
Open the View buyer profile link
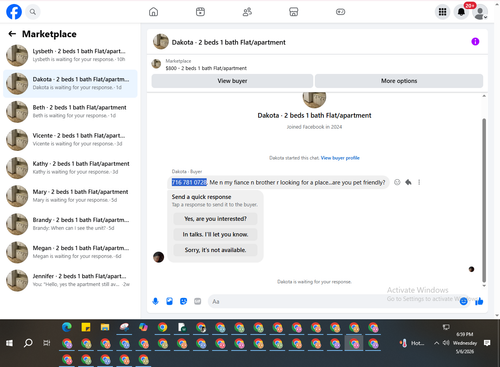(340, 158)
